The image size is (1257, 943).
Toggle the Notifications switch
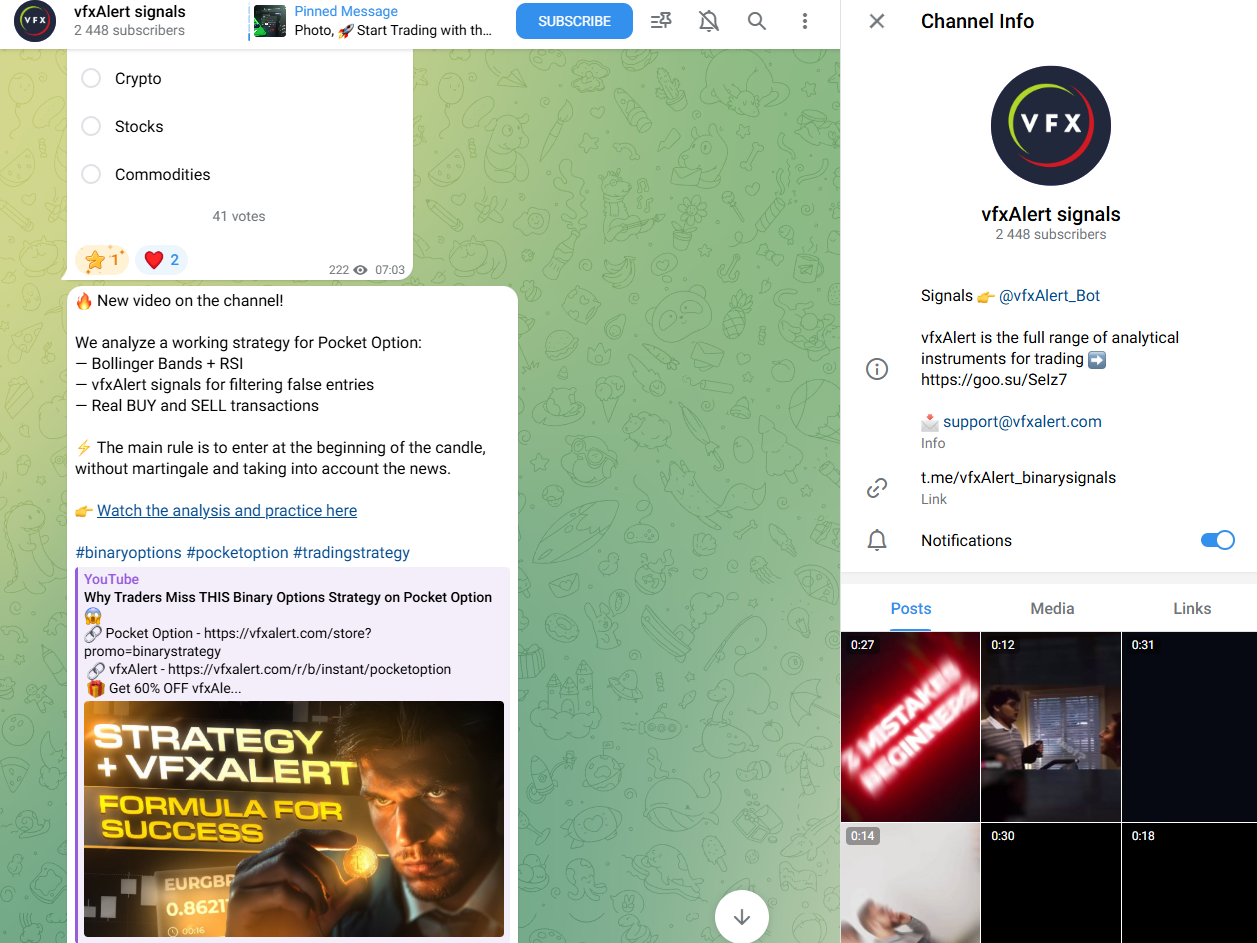click(x=1217, y=540)
